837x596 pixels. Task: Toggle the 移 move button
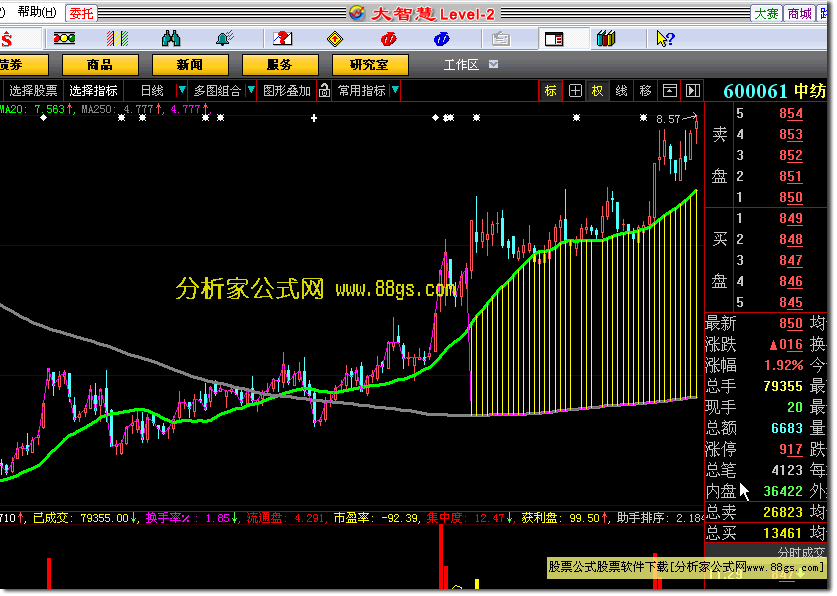pyautogui.click(x=645, y=91)
